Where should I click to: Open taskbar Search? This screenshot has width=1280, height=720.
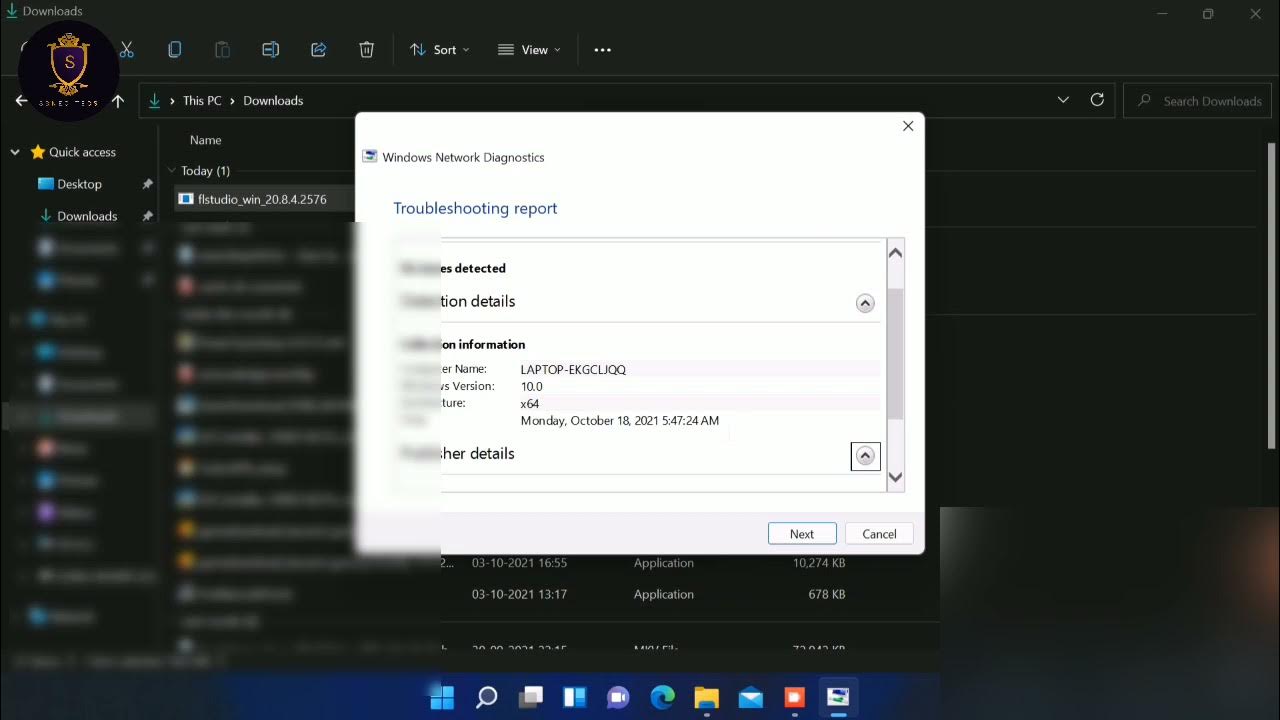486,697
